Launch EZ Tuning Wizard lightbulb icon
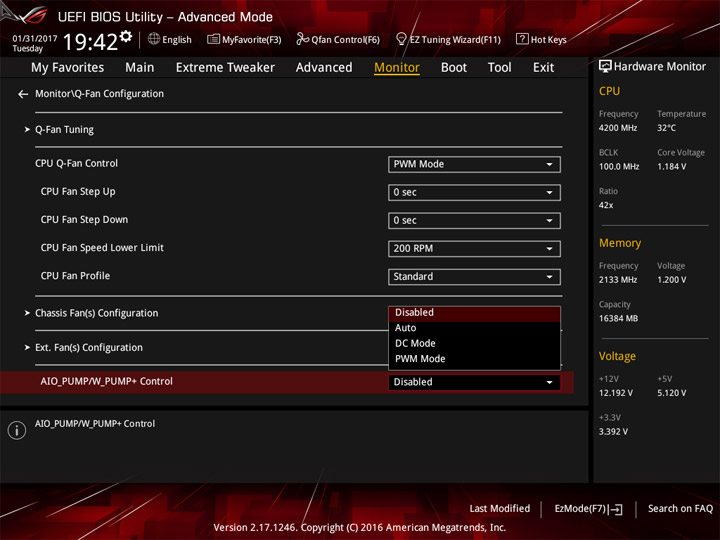The image size is (720, 540). point(401,39)
